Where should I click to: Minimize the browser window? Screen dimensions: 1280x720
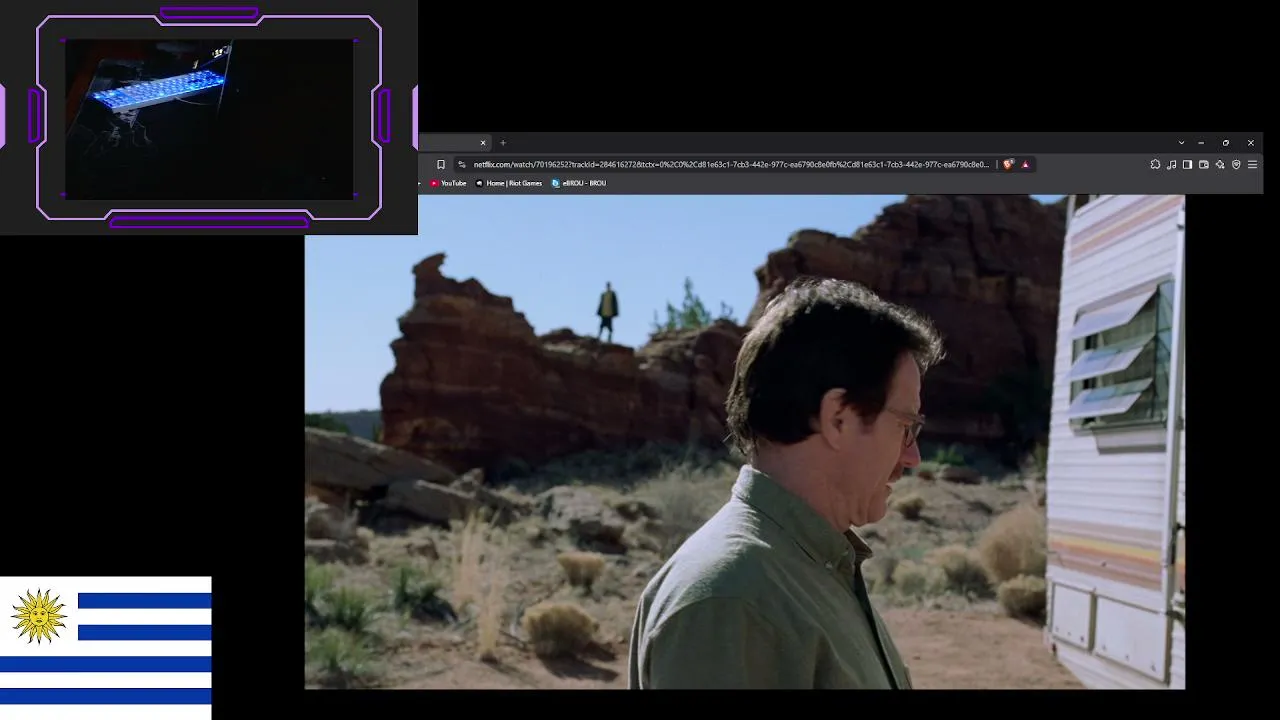pyautogui.click(x=1201, y=143)
